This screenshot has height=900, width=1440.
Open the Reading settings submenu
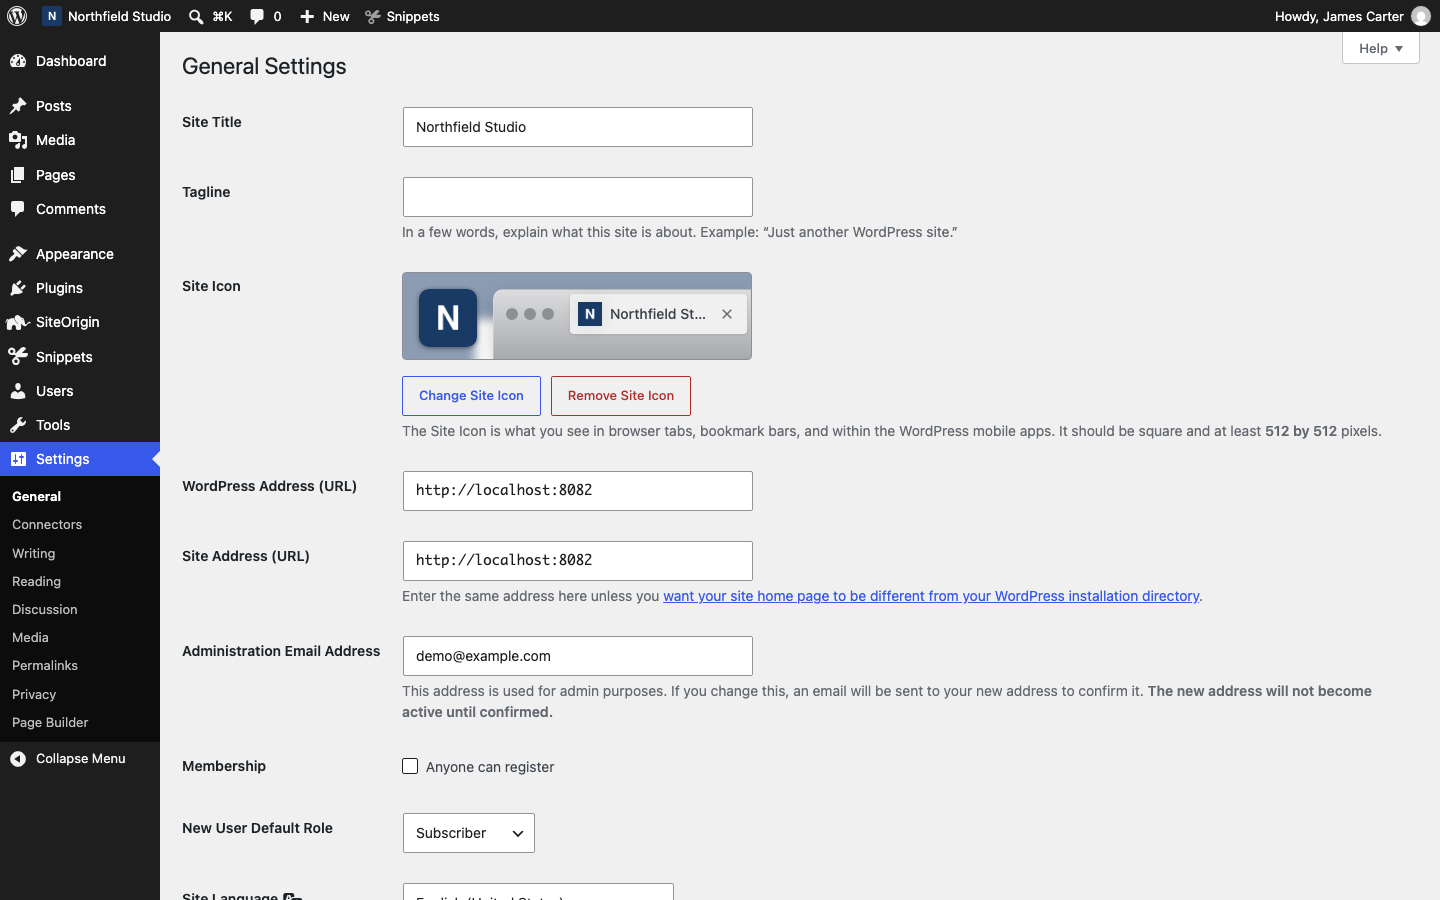[37, 581]
